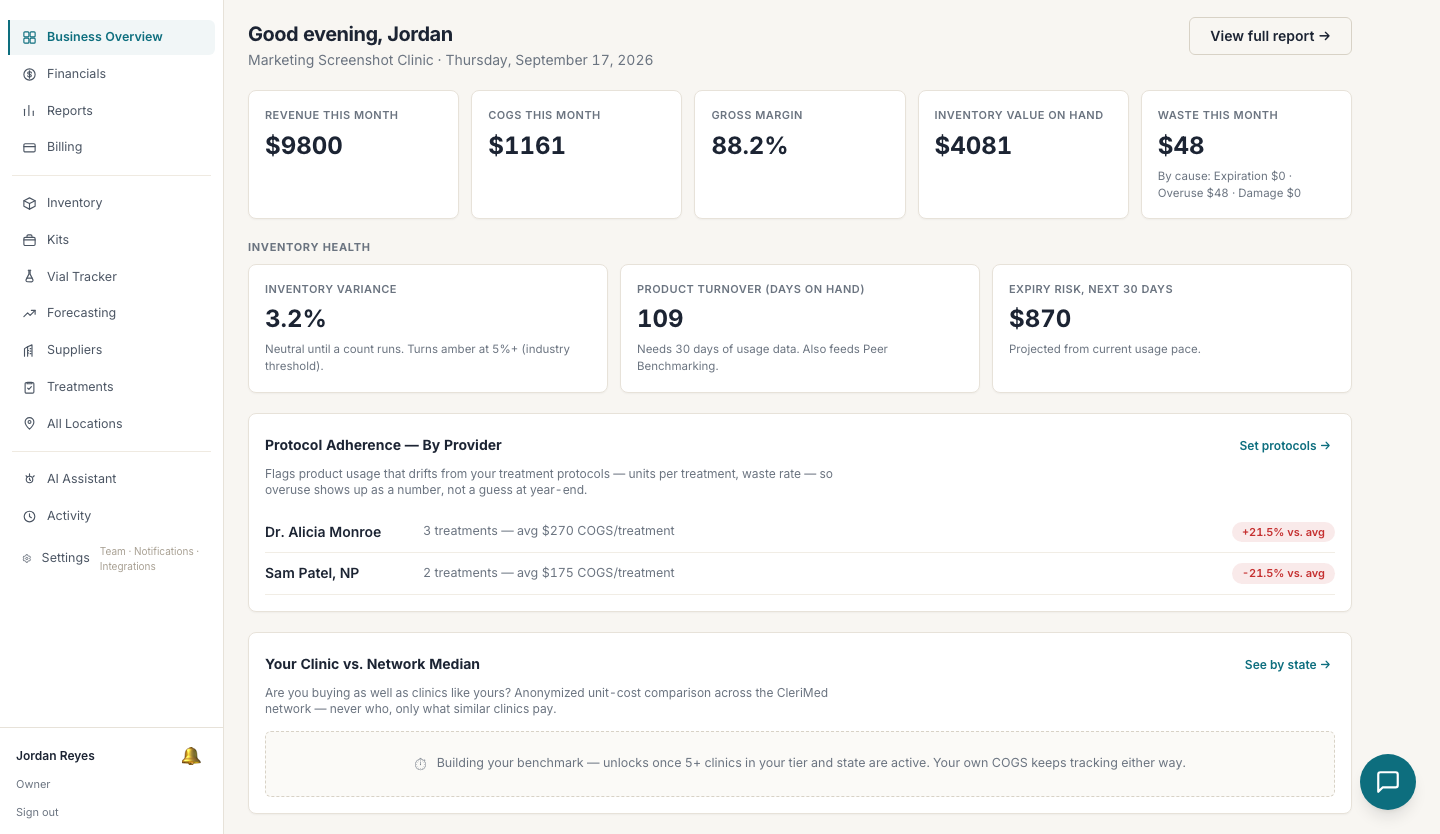Screen dimensions: 1440x834
Task: Click the Billing card icon
Action: (29, 147)
